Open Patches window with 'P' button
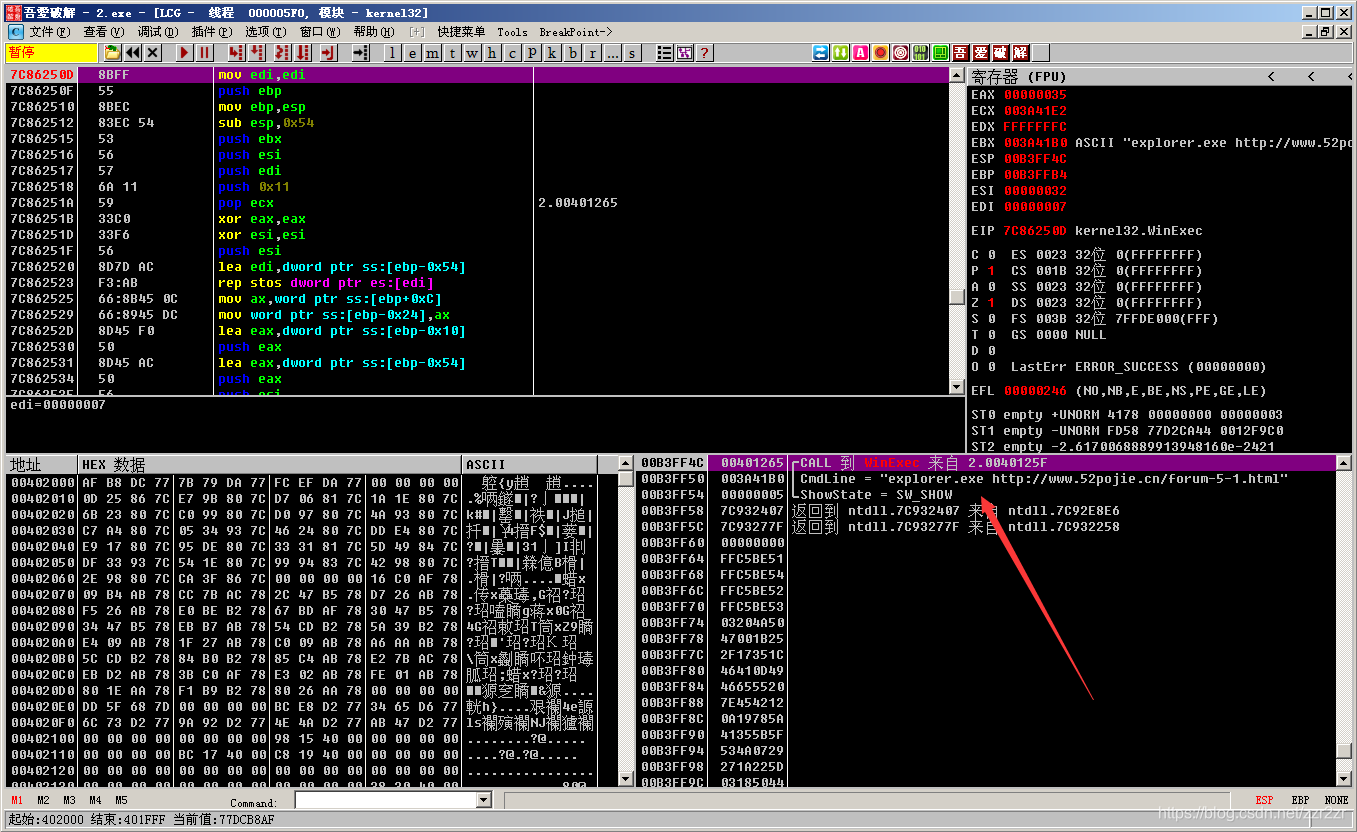The height and width of the screenshot is (832, 1357). [532, 53]
